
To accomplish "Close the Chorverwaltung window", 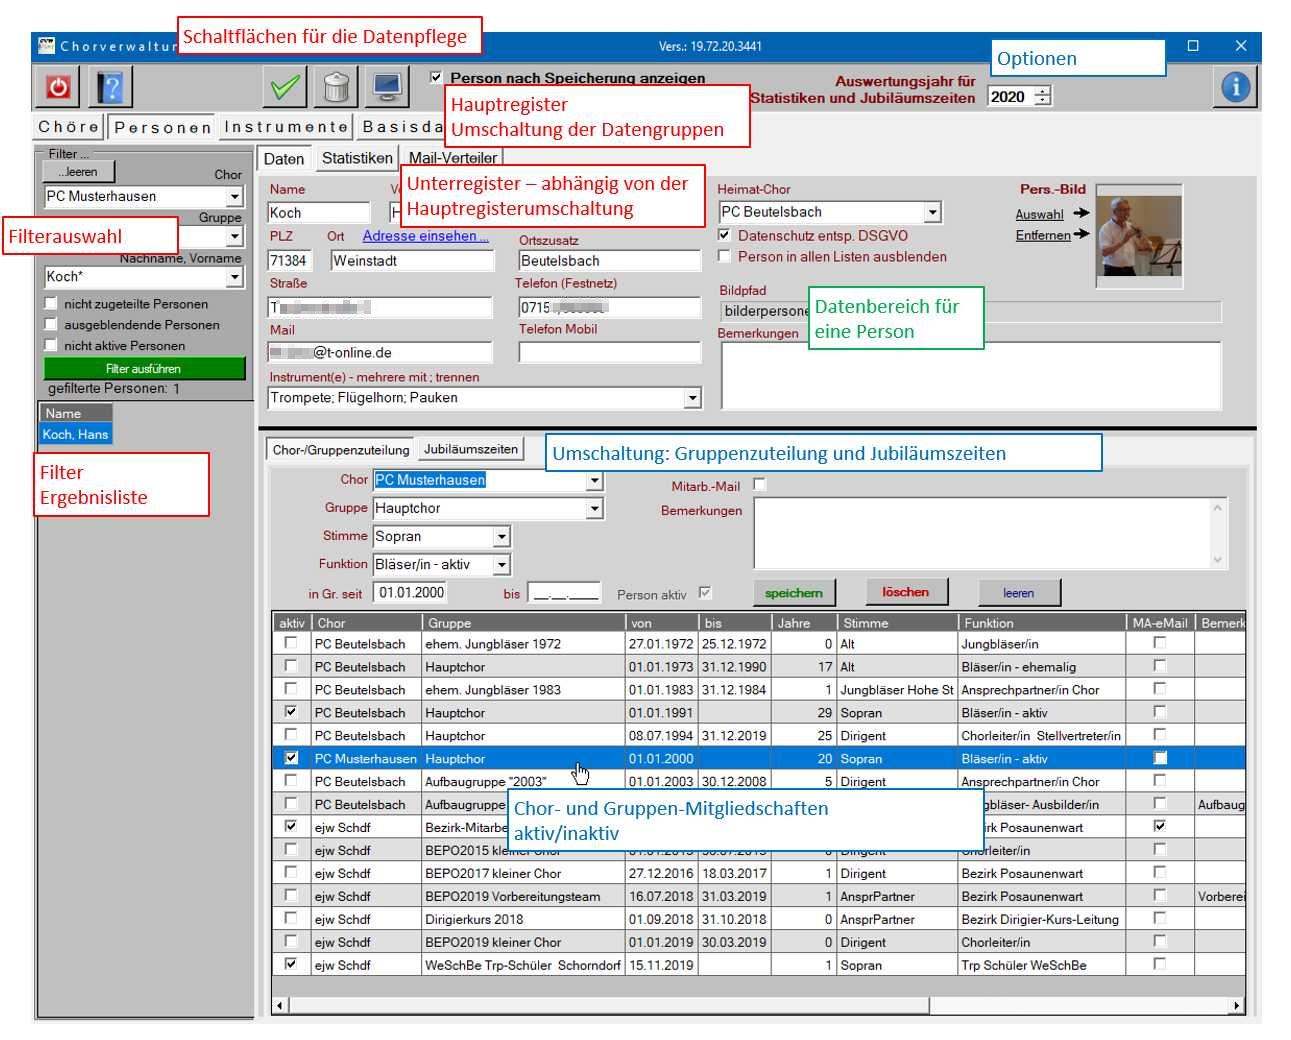I will pos(1241,45).
